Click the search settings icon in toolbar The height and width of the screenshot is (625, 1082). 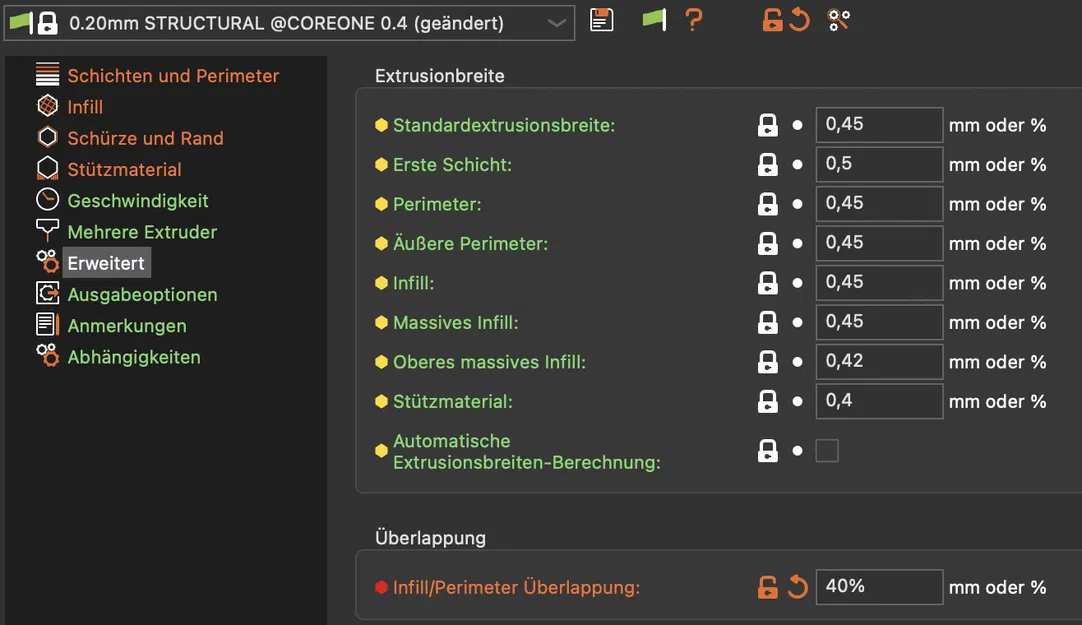click(x=839, y=20)
